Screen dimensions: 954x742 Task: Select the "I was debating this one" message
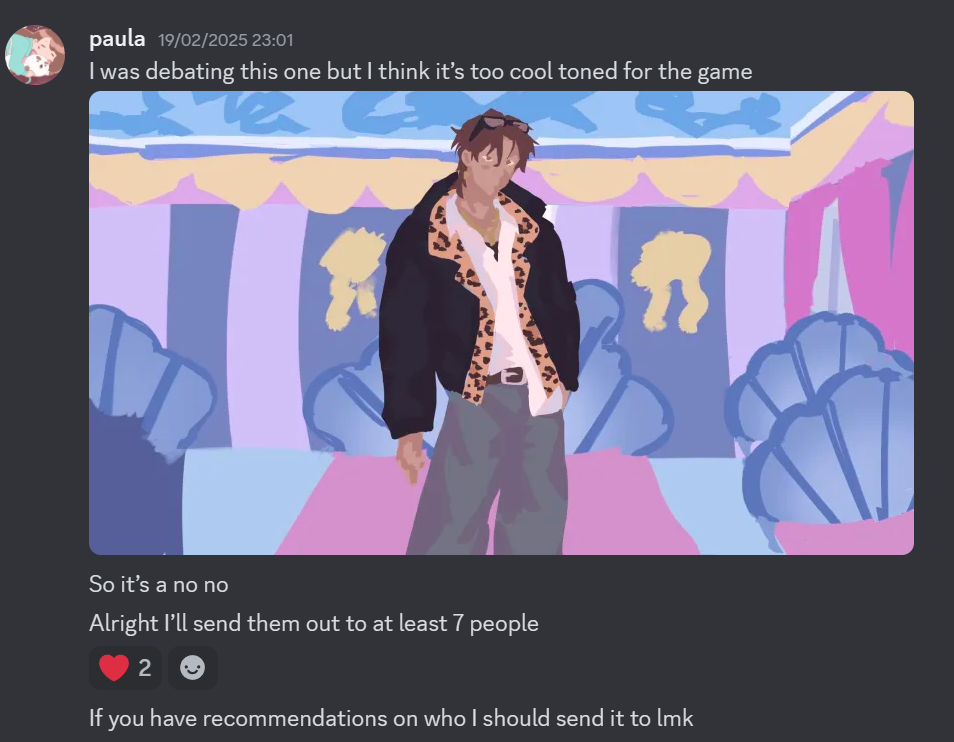pyautogui.click(x=420, y=72)
